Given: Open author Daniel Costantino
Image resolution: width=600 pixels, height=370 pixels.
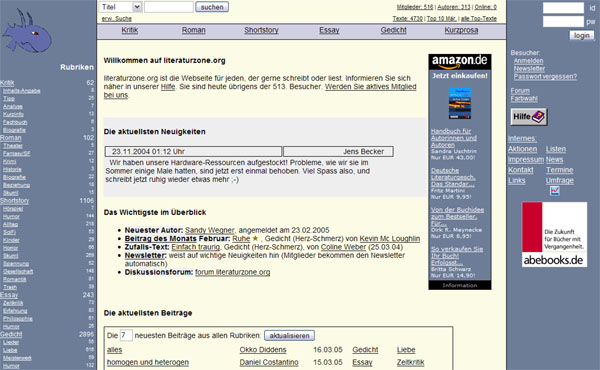Looking at the screenshot, I should tap(269, 362).
